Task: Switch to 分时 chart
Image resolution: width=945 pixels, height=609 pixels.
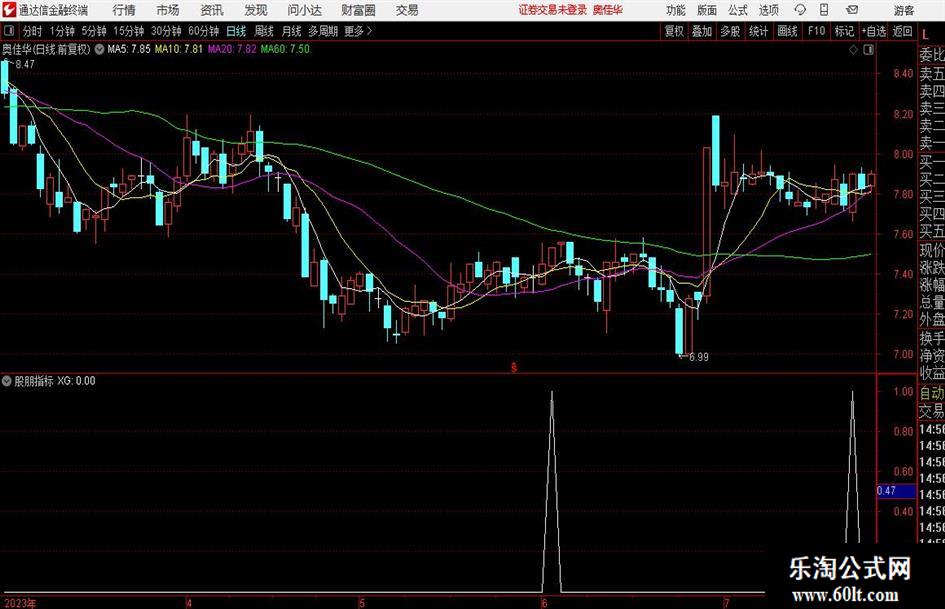Action: pos(33,31)
